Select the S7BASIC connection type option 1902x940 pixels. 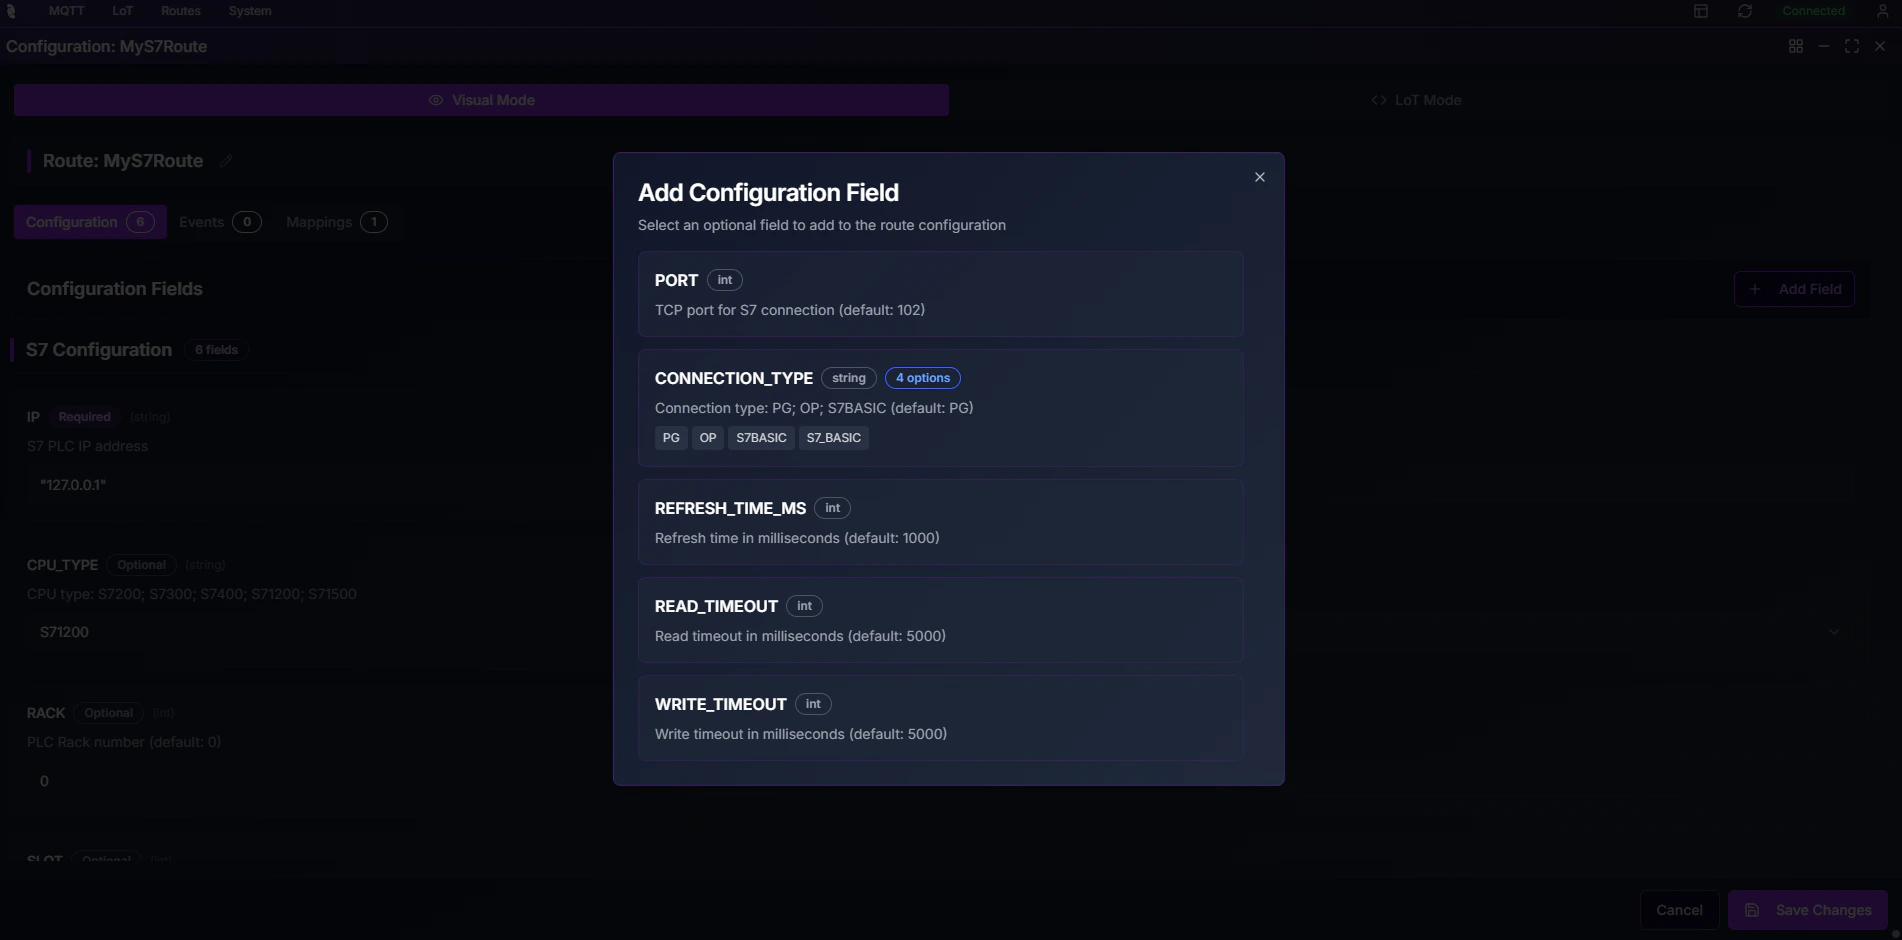760,438
